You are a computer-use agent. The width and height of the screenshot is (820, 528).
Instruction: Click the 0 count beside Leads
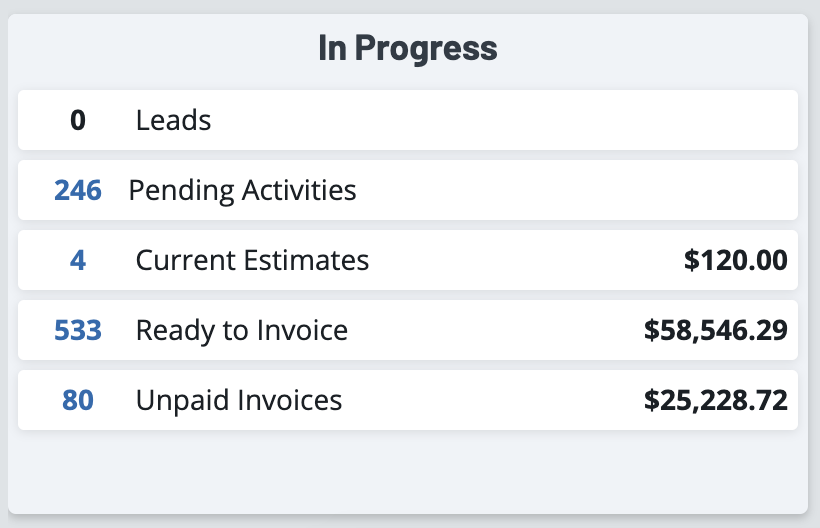(78, 121)
